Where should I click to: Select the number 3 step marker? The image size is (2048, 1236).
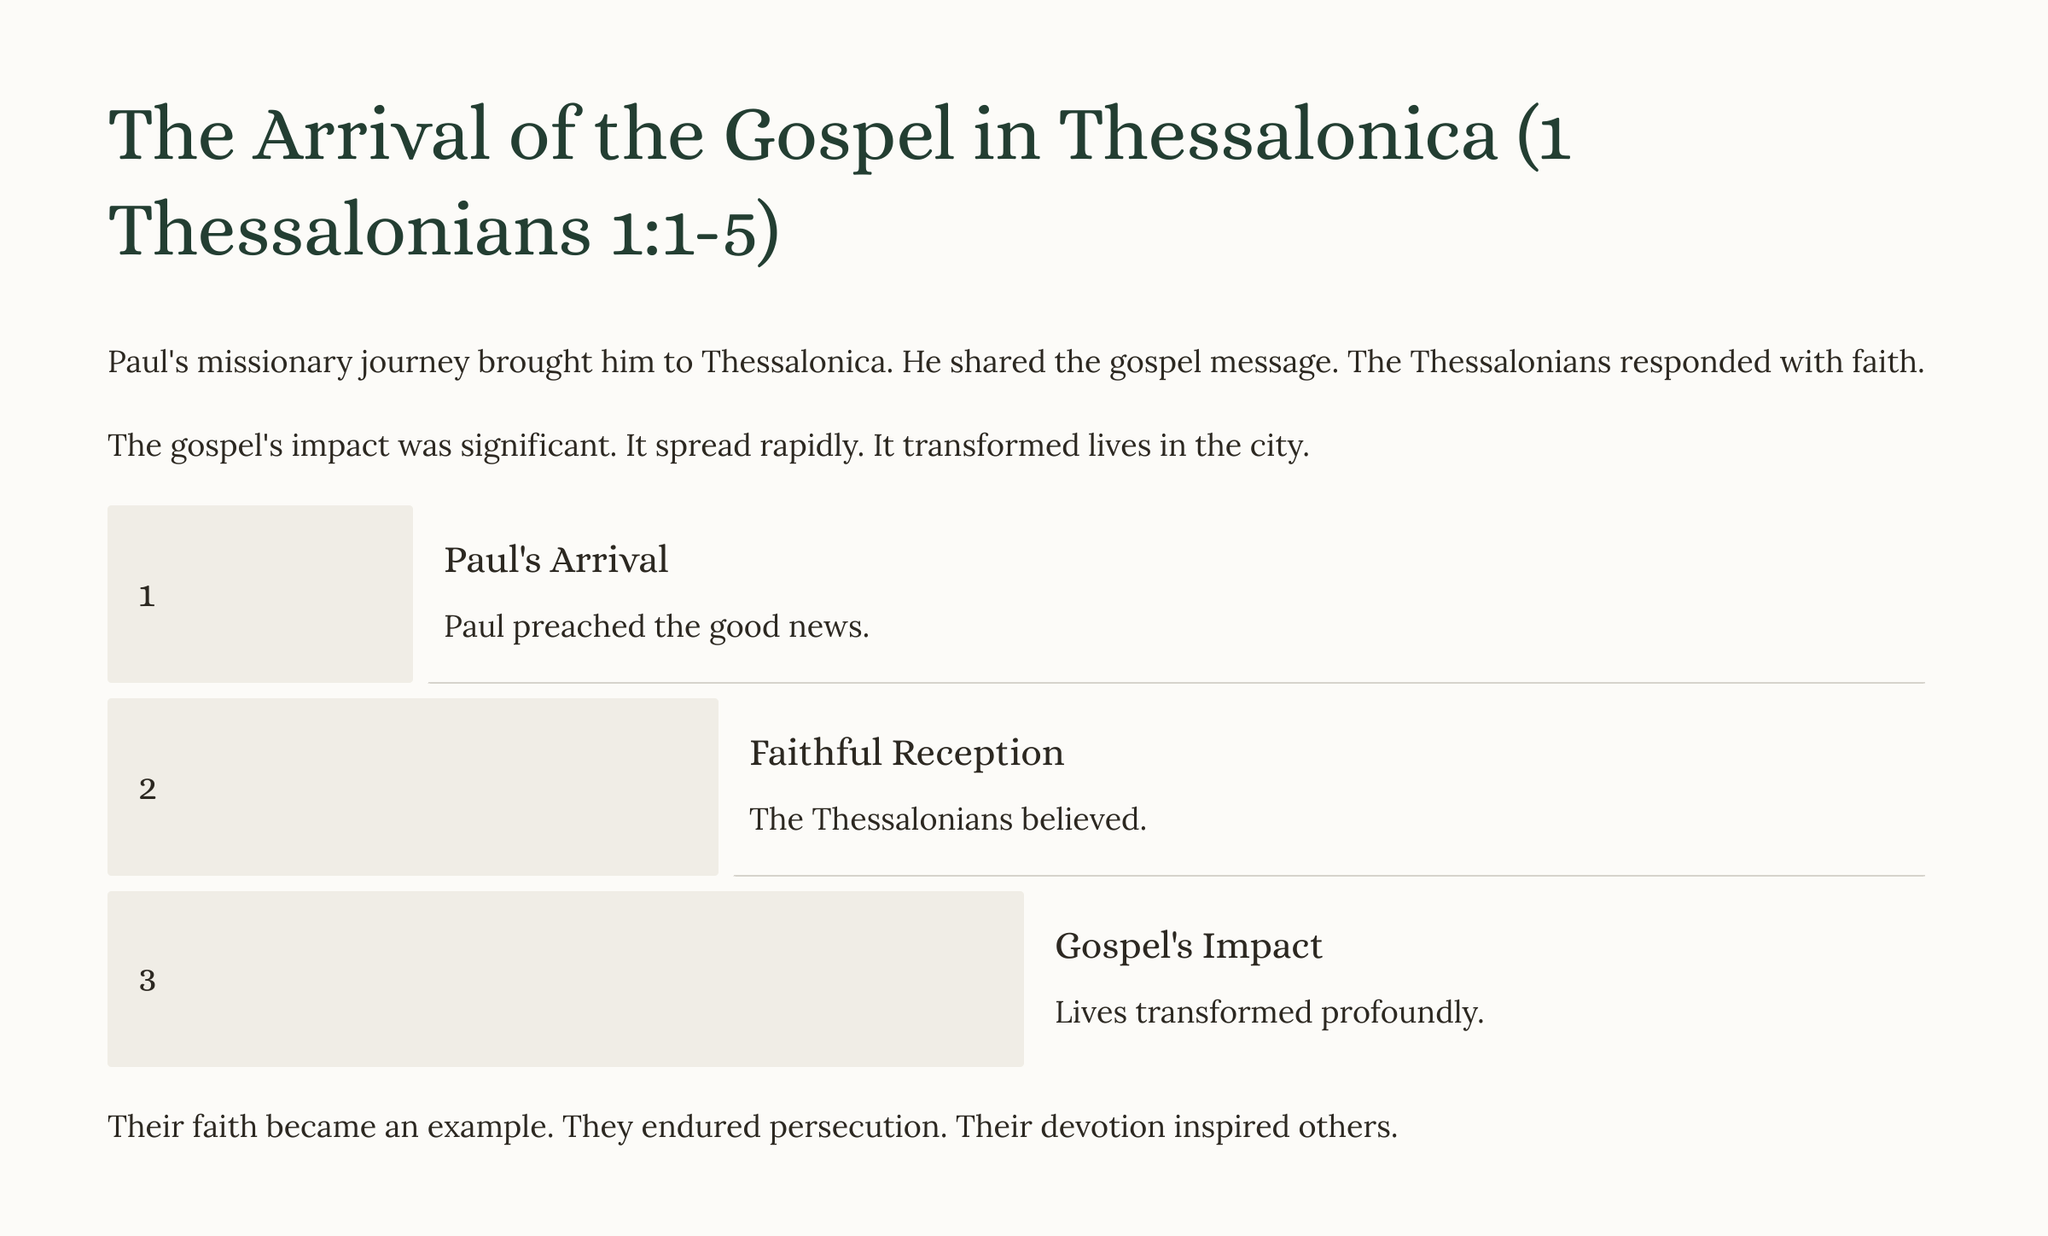147,981
